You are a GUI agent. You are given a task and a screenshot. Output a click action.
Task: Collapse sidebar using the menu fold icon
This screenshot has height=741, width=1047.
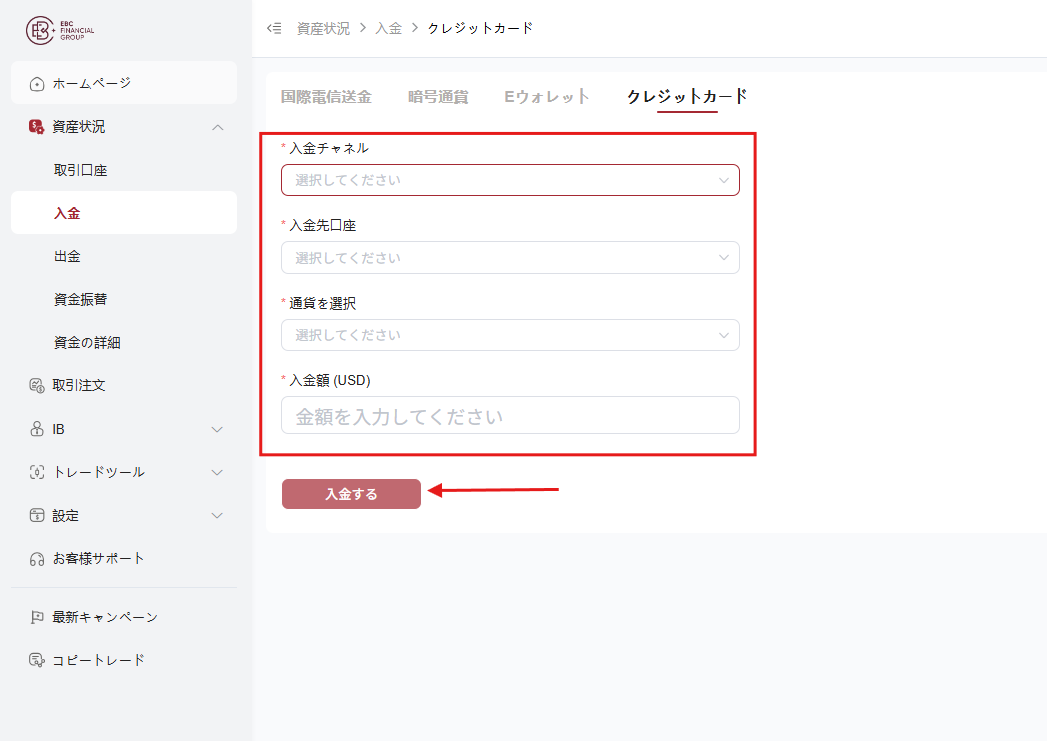click(x=274, y=28)
